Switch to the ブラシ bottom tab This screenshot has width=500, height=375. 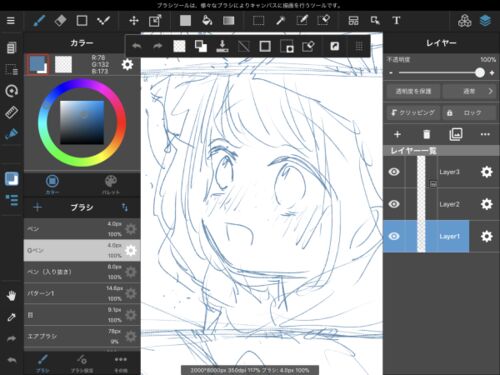point(42,363)
